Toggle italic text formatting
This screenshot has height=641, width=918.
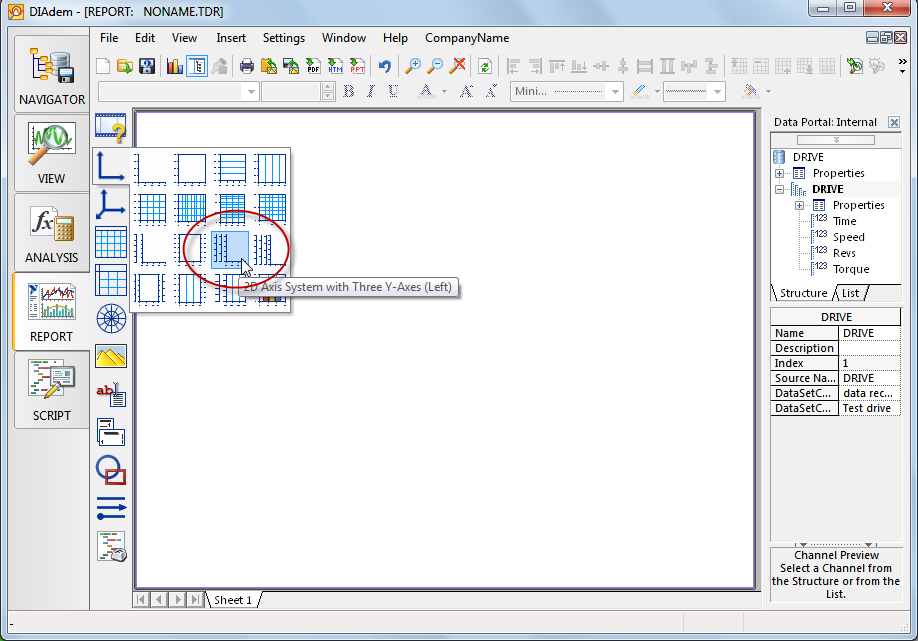[371, 91]
